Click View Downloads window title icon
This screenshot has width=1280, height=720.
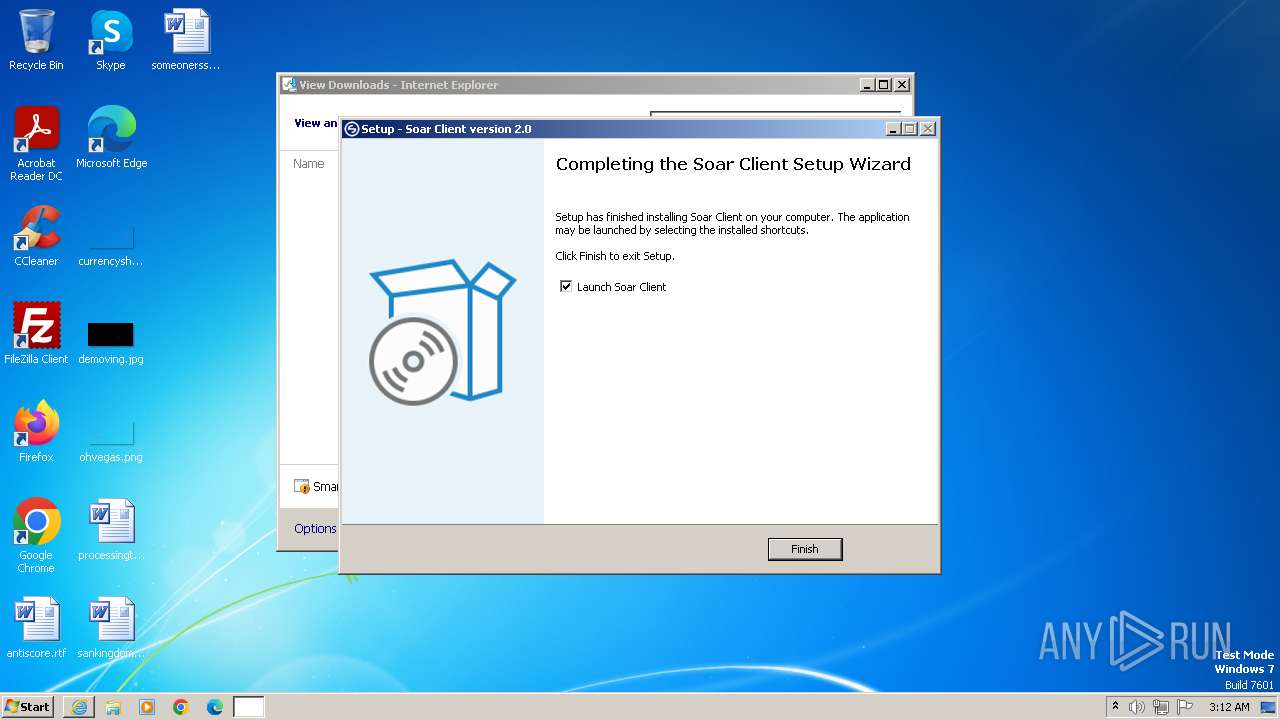pyautogui.click(x=289, y=85)
